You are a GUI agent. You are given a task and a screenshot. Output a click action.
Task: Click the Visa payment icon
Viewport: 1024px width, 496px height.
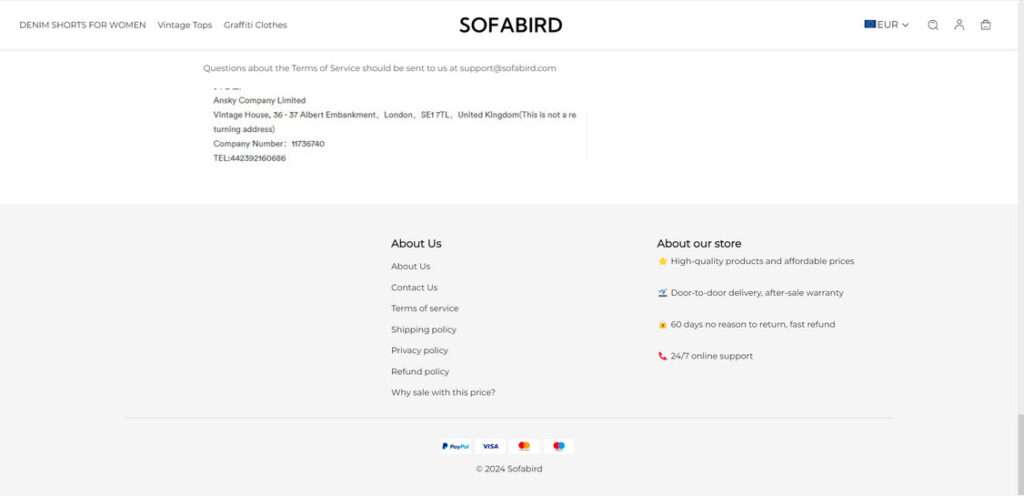(x=490, y=446)
